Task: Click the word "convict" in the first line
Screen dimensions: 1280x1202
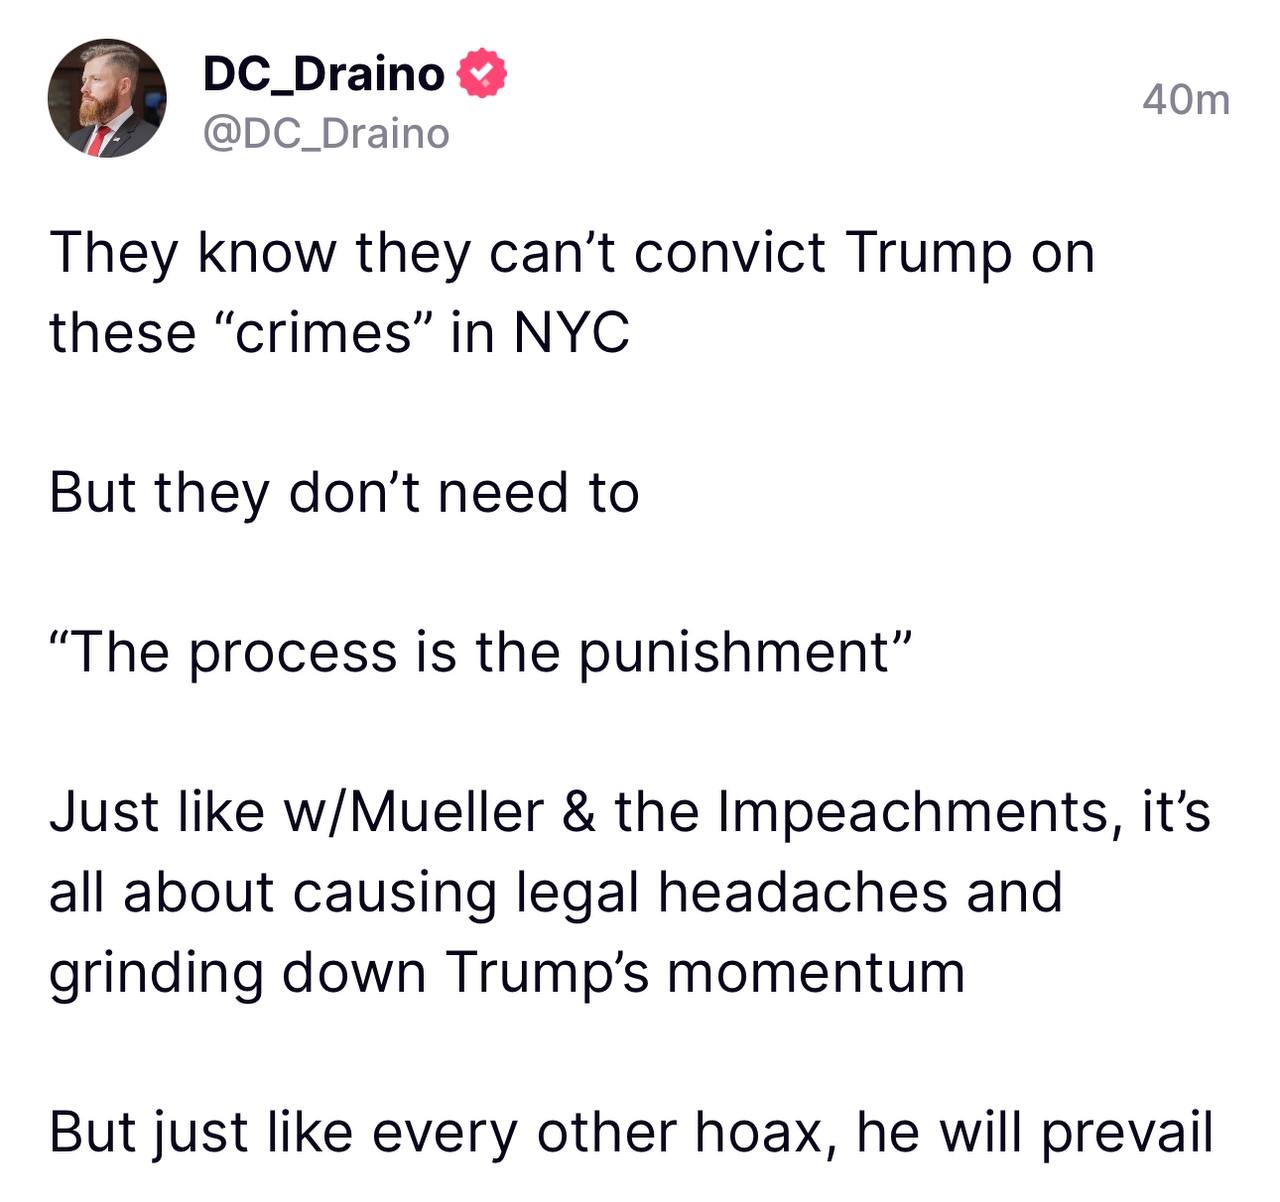Action: [729, 252]
